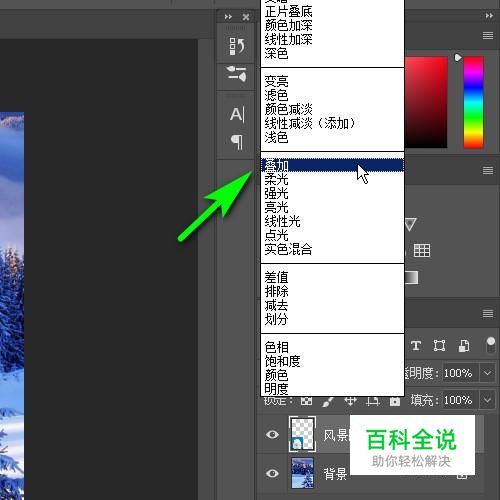The image size is (500, 500).
Task: Click the 风景 layer name
Action: 336,435
